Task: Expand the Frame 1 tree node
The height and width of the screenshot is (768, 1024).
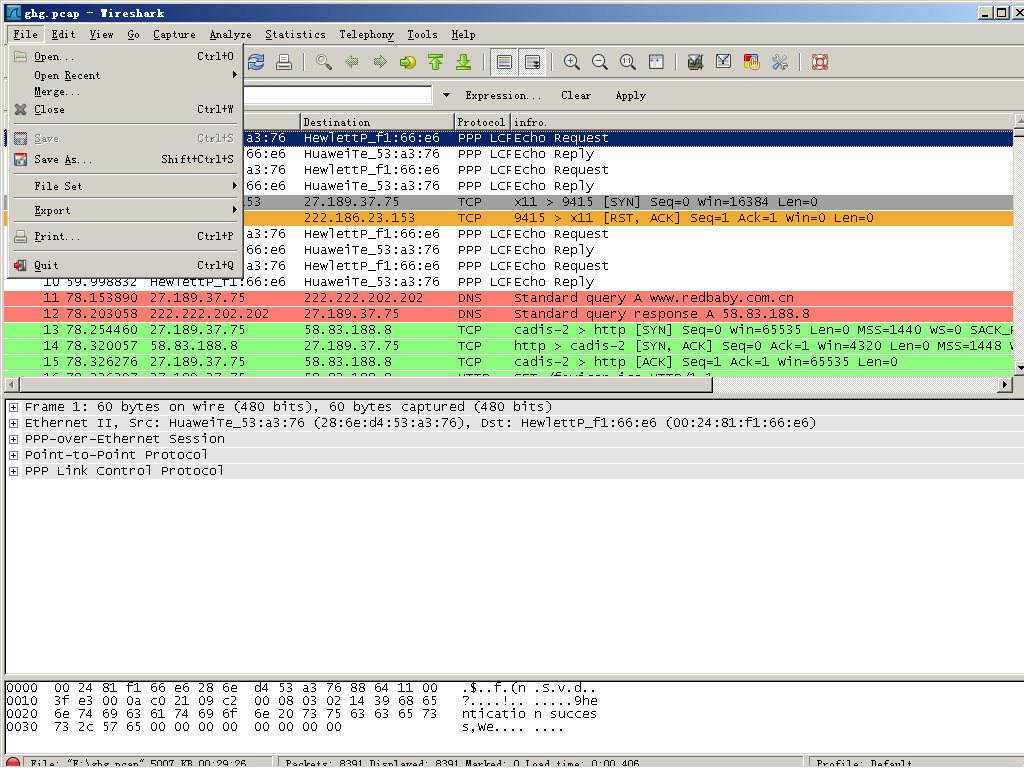Action: click(13, 407)
